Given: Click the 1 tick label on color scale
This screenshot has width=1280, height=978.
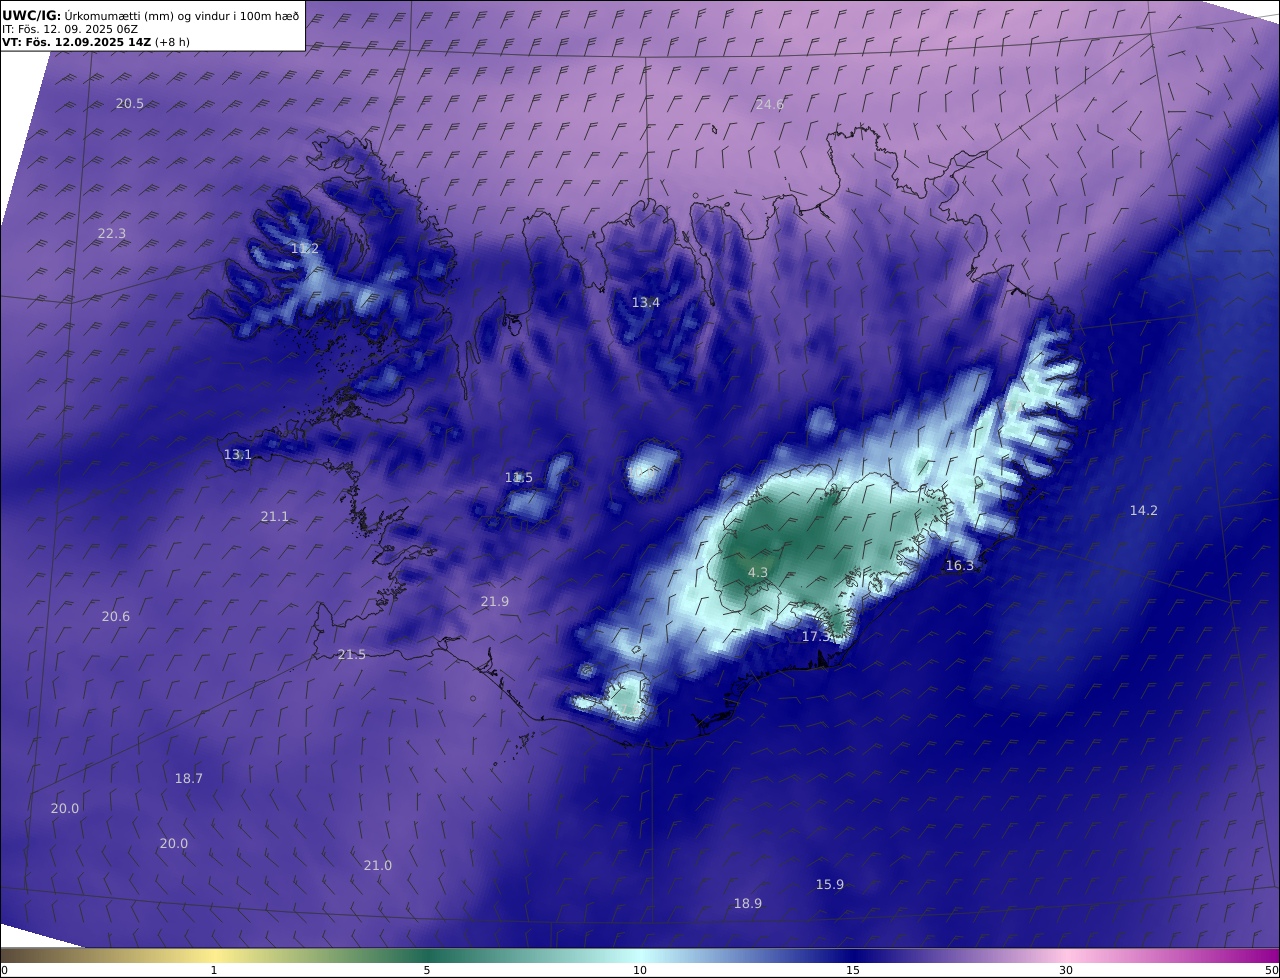Looking at the screenshot, I should (214, 971).
